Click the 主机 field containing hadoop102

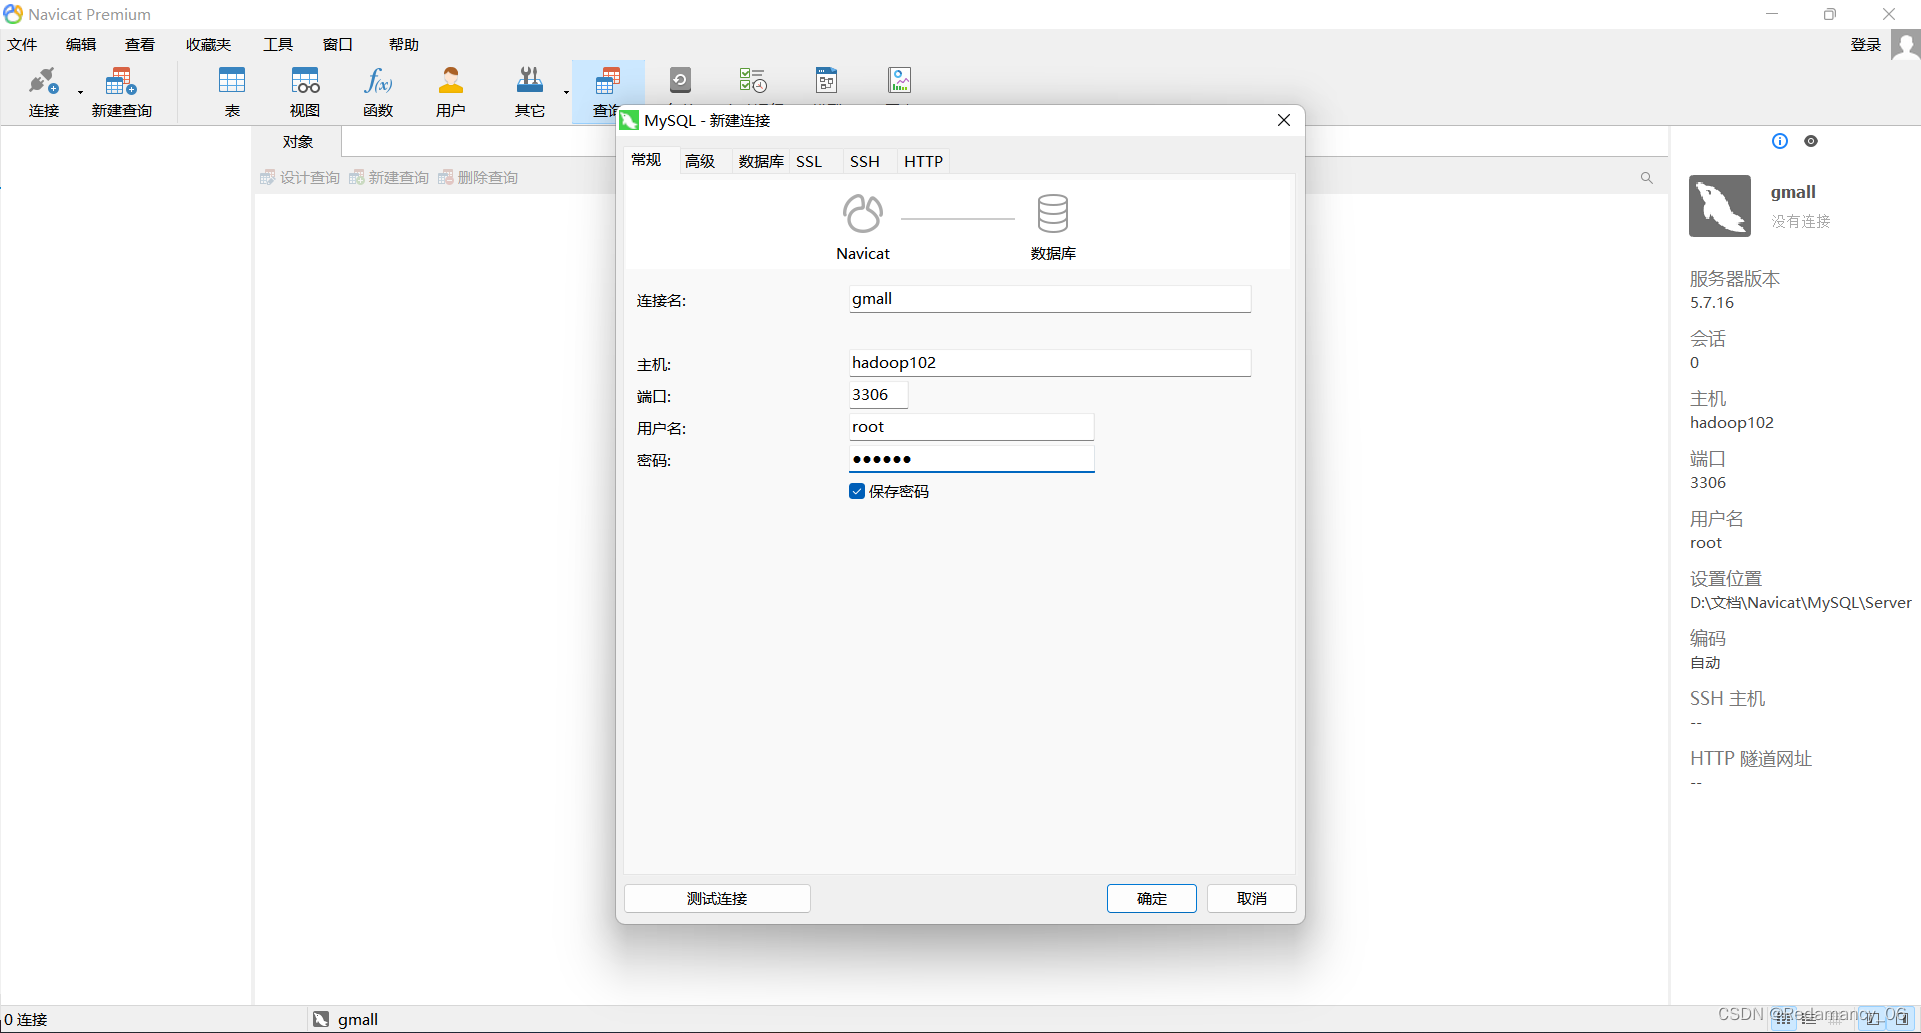1050,363
